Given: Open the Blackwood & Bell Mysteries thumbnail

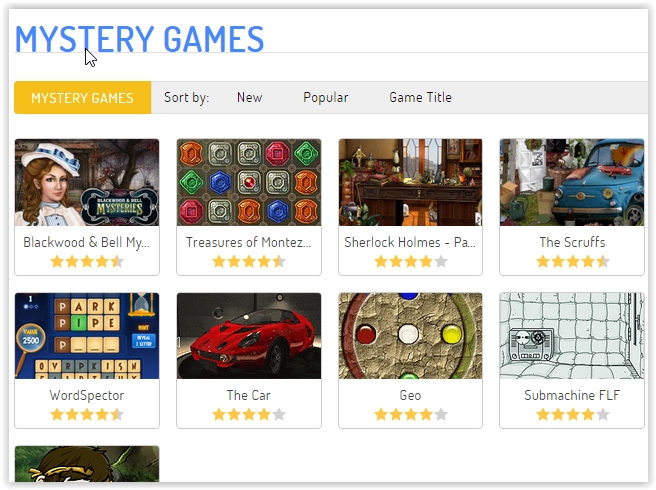Looking at the screenshot, I should click(x=87, y=182).
